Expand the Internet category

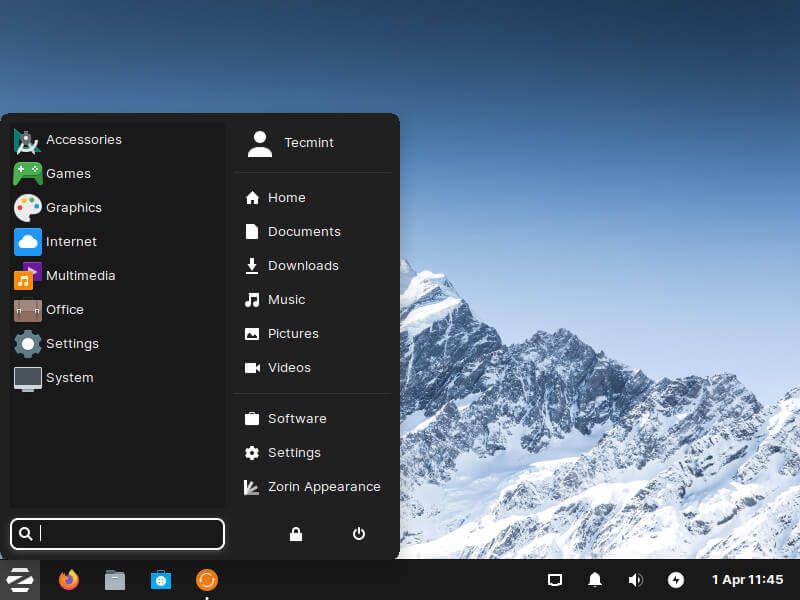[72, 241]
